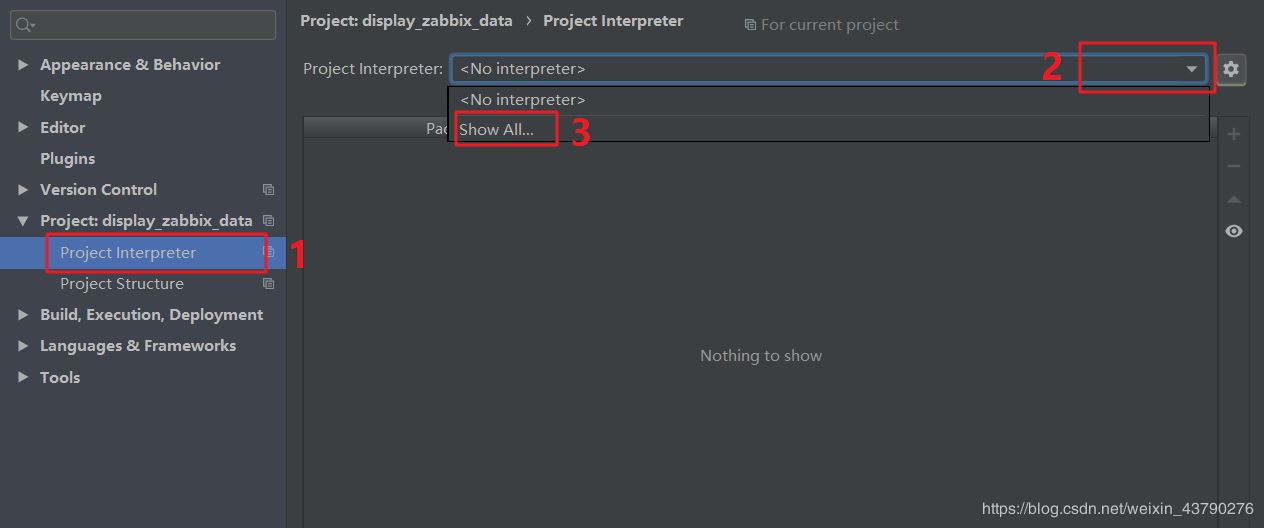The image size is (1264, 528).
Task: Click the search magnifier icon in settings
Action: click(25, 25)
